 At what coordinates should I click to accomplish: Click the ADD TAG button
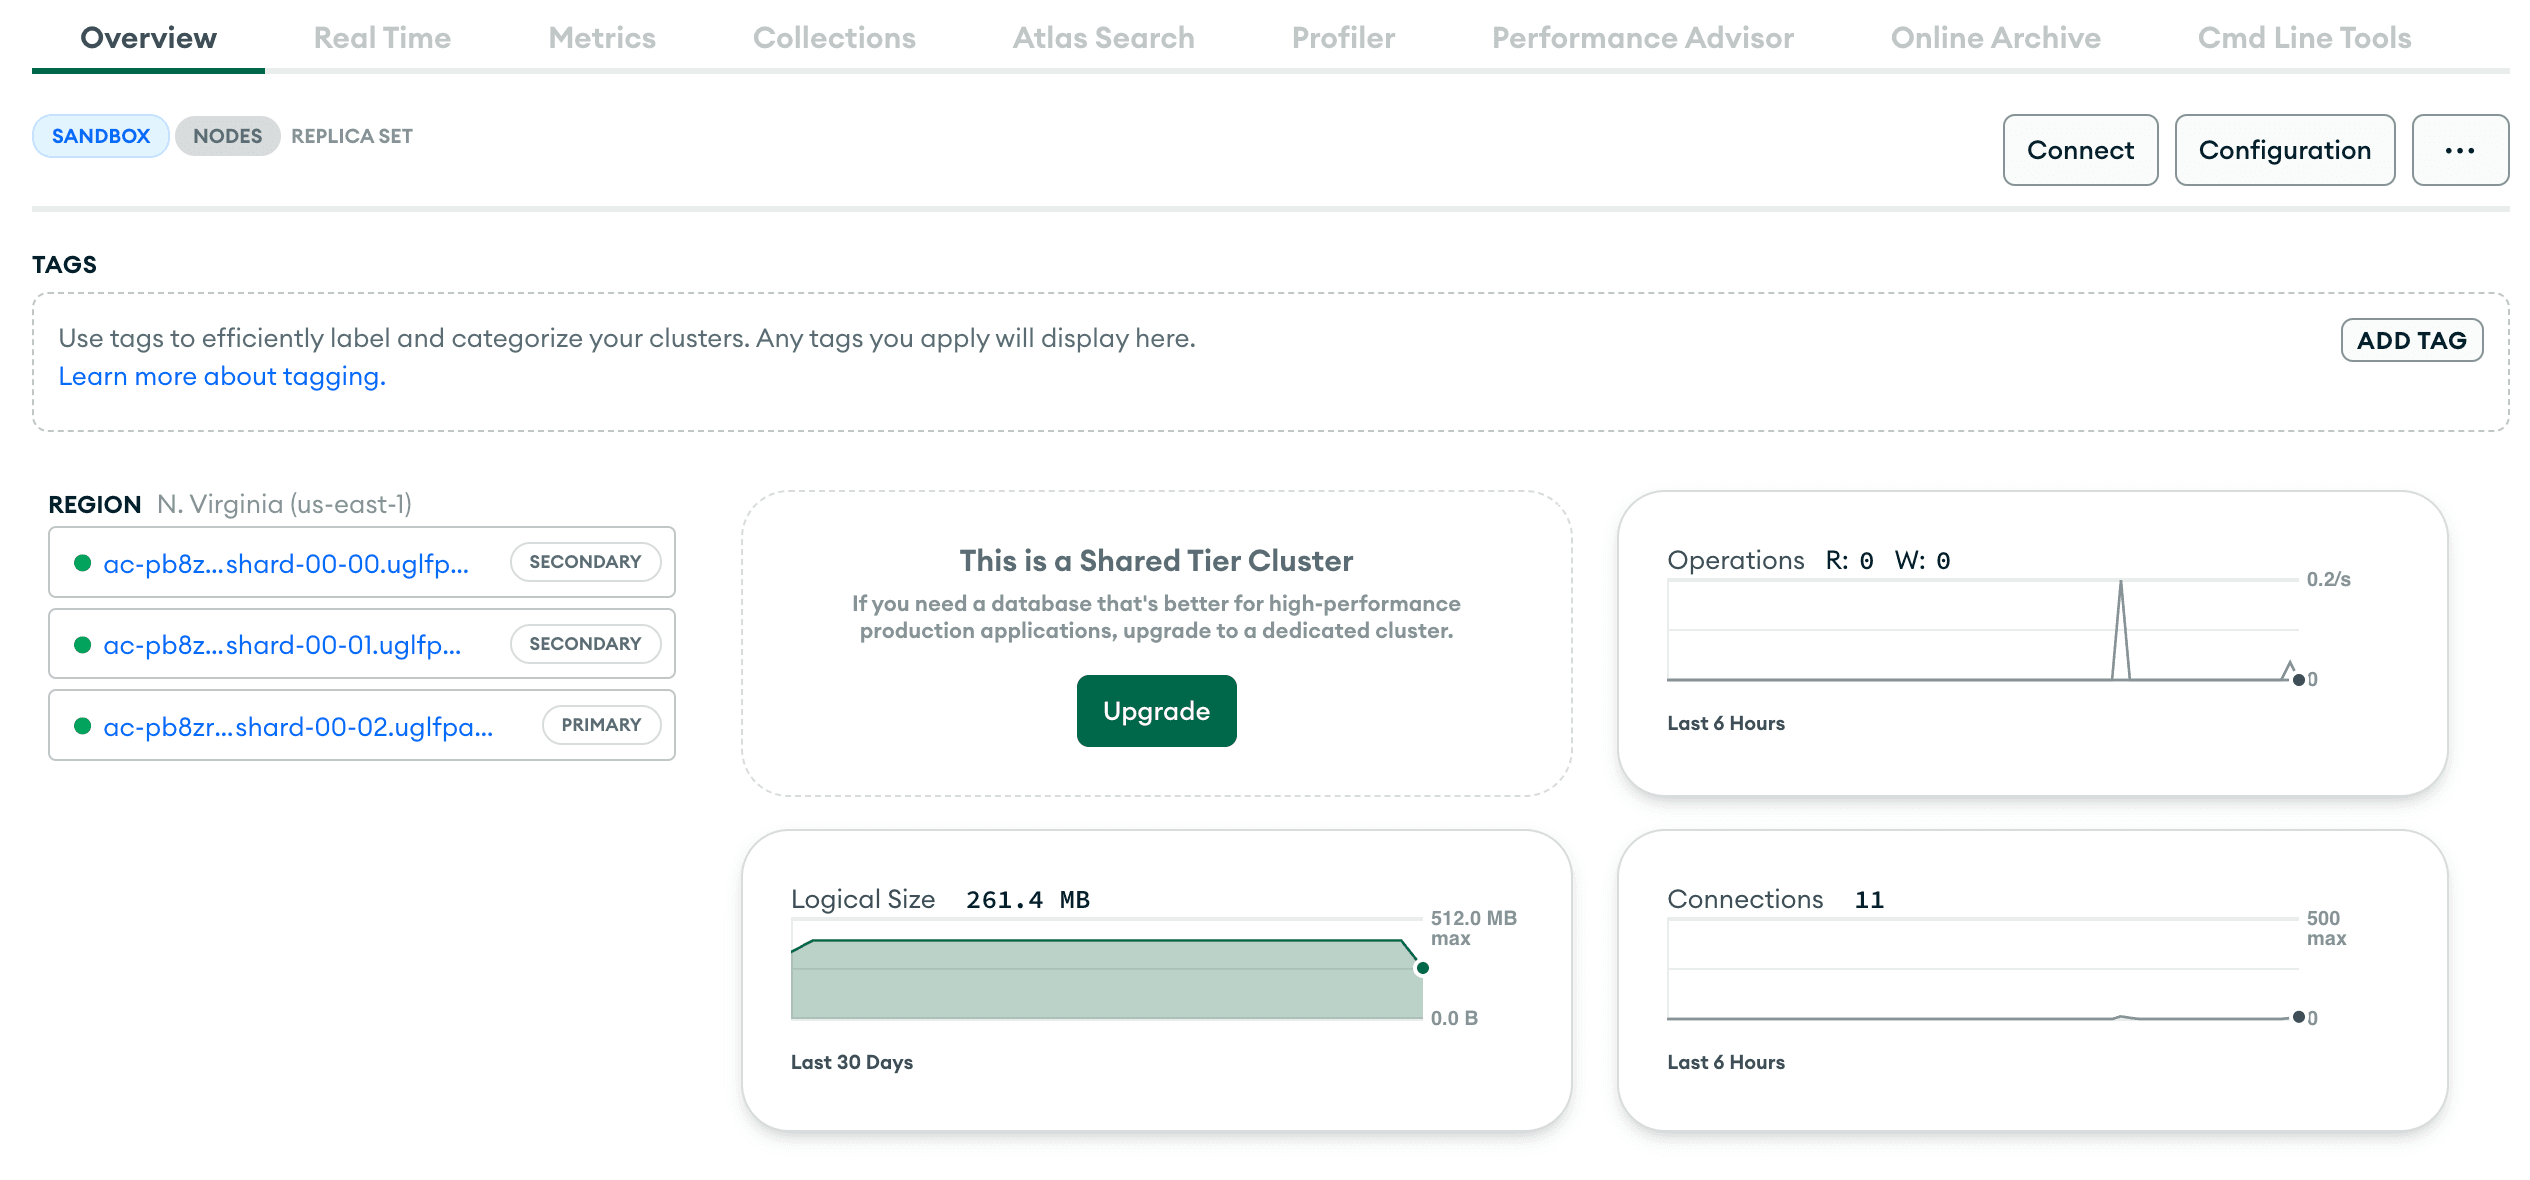(x=2411, y=341)
